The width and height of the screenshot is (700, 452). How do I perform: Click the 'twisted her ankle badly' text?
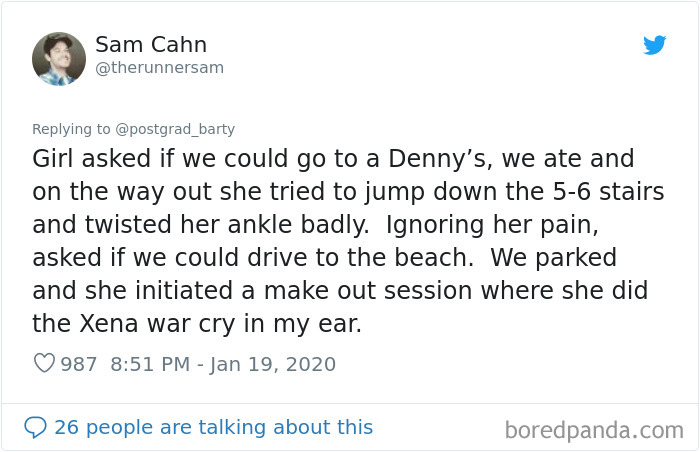tap(227, 225)
